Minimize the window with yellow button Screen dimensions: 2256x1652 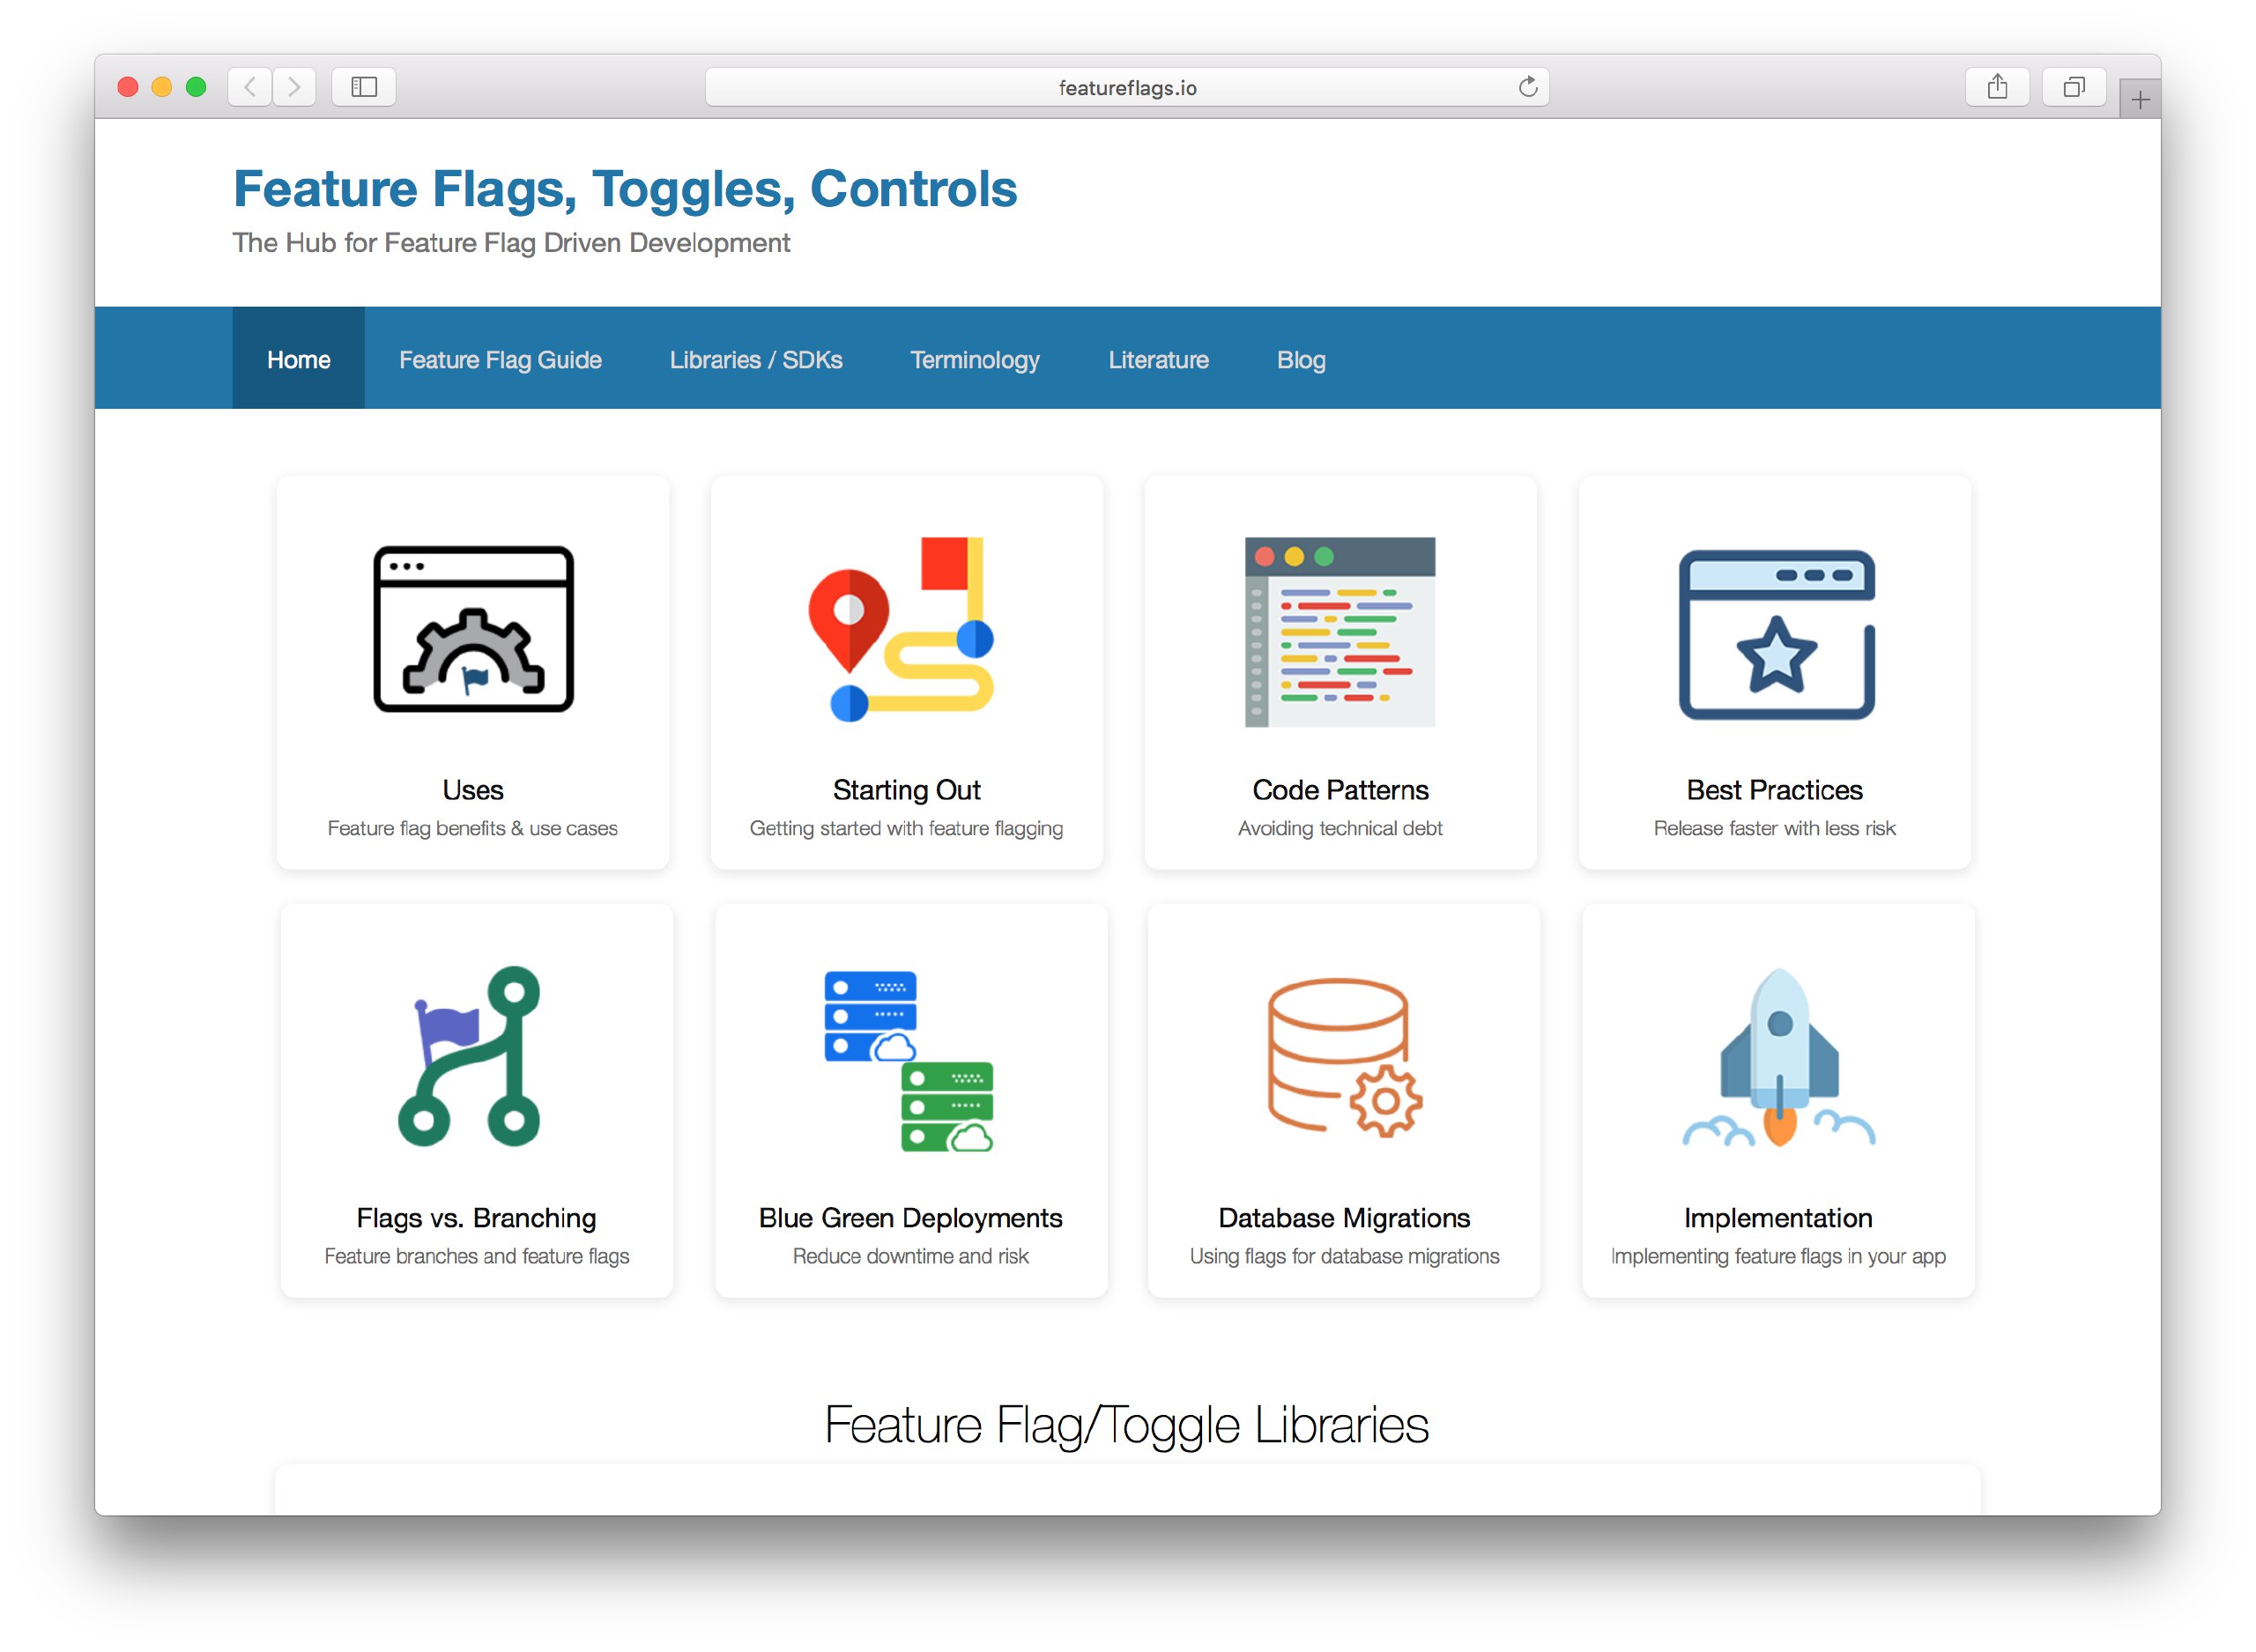(162, 87)
